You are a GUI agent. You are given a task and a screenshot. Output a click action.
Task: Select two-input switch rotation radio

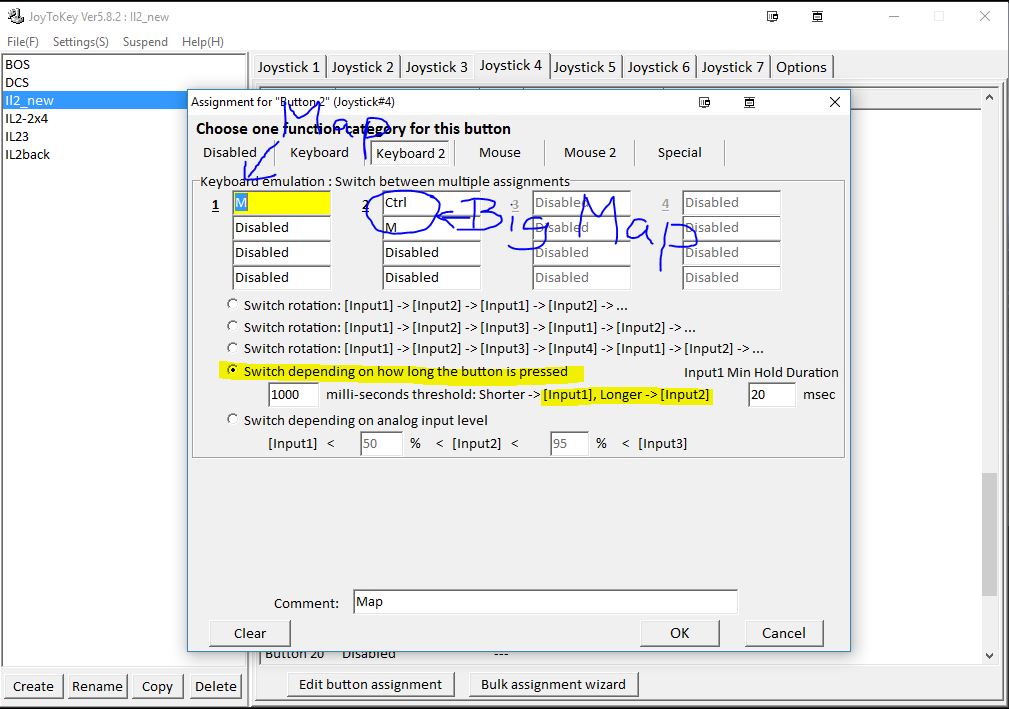click(232, 304)
